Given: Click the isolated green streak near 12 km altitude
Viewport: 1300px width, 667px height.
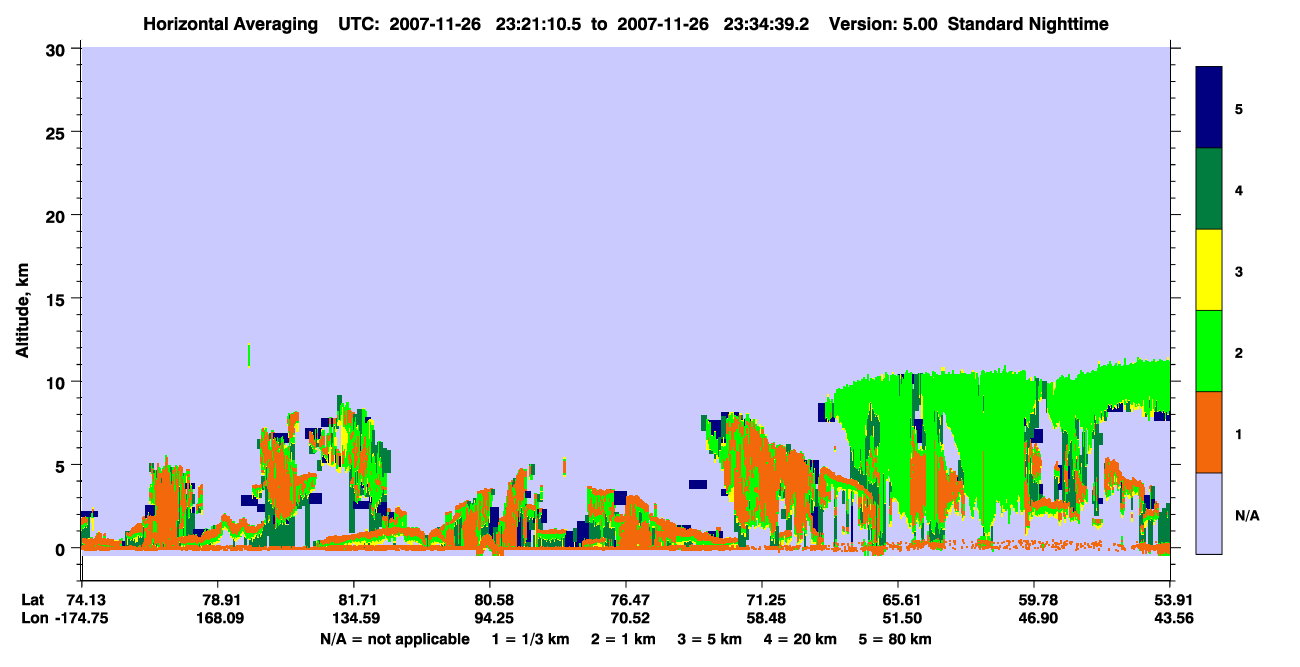Looking at the screenshot, I should pyautogui.click(x=248, y=355).
